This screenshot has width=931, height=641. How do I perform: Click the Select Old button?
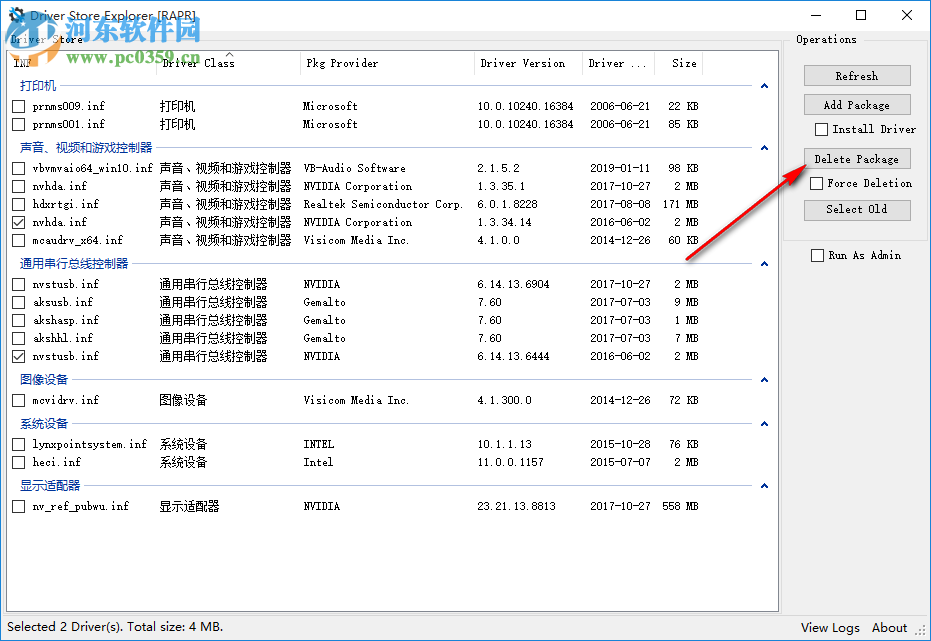pyautogui.click(x=856, y=210)
